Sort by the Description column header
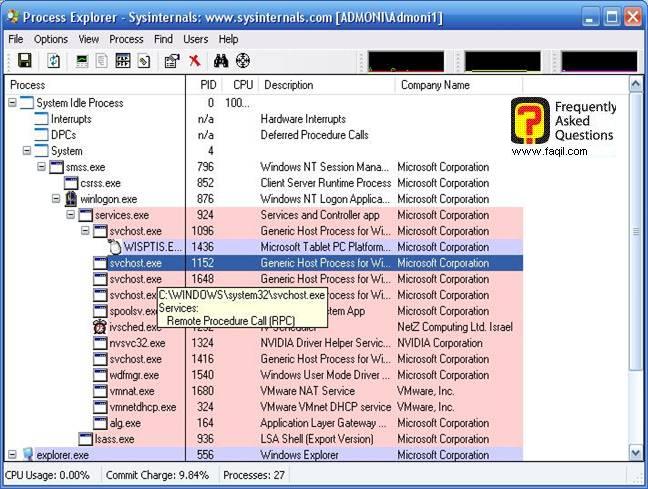This screenshot has height=489, width=648. 327,85
